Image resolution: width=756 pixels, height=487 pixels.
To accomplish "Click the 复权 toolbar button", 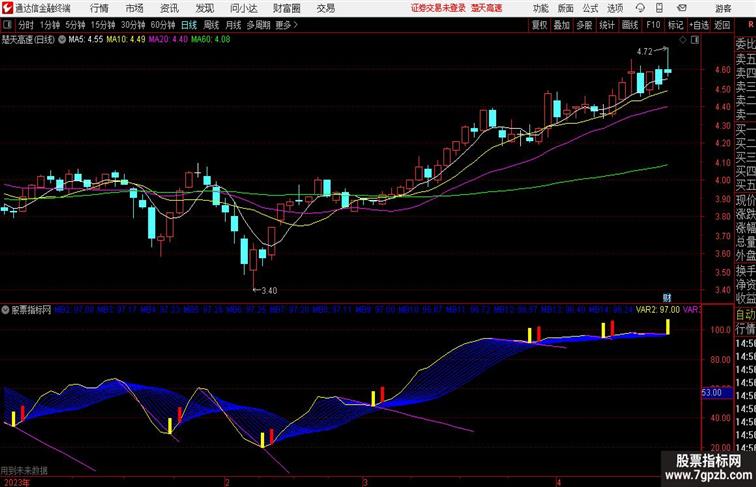I will click(539, 25).
